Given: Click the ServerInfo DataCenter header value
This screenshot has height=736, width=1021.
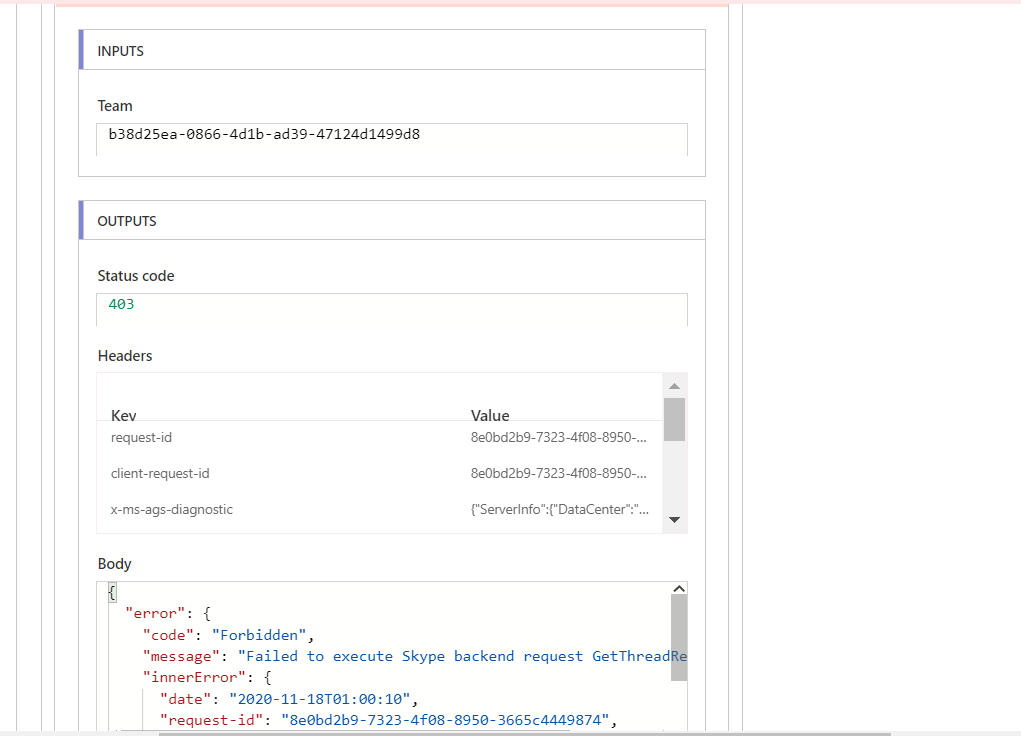Looking at the screenshot, I should coord(560,509).
